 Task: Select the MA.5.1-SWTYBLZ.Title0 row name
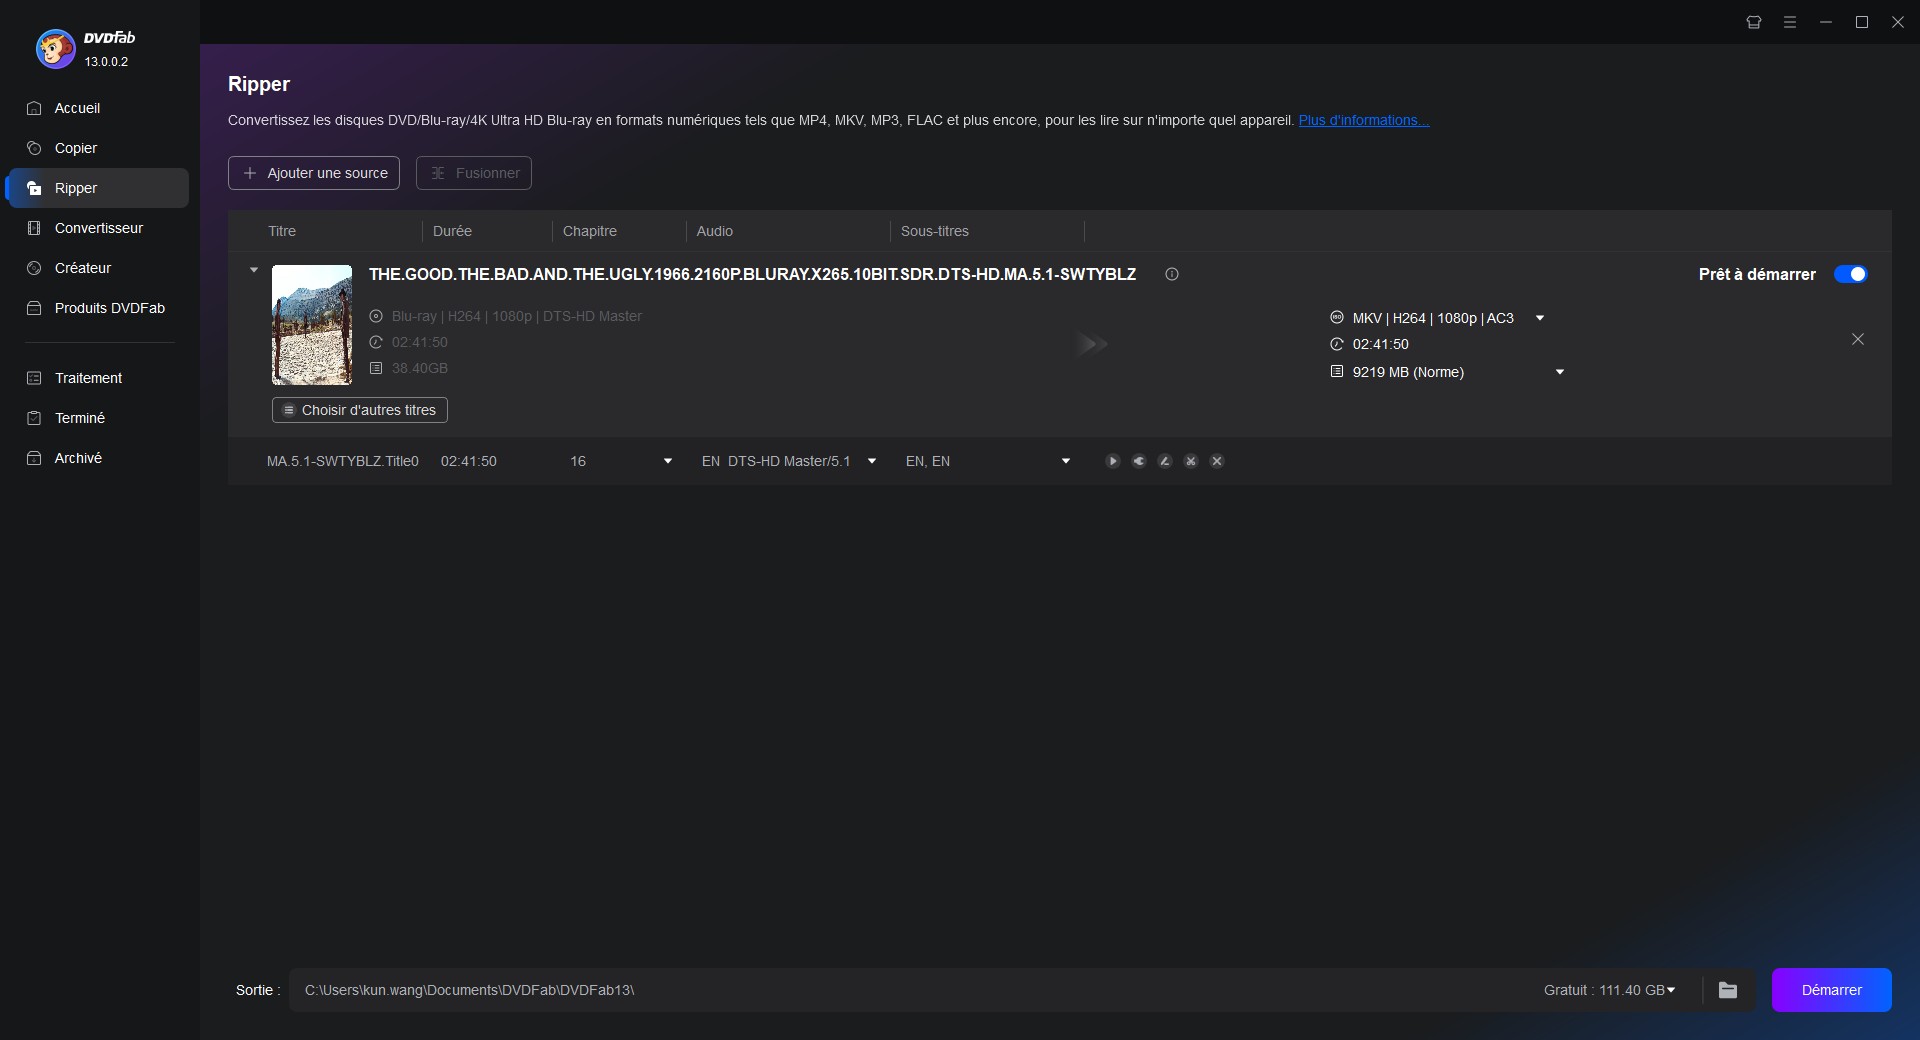pyautogui.click(x=343, y=461)
